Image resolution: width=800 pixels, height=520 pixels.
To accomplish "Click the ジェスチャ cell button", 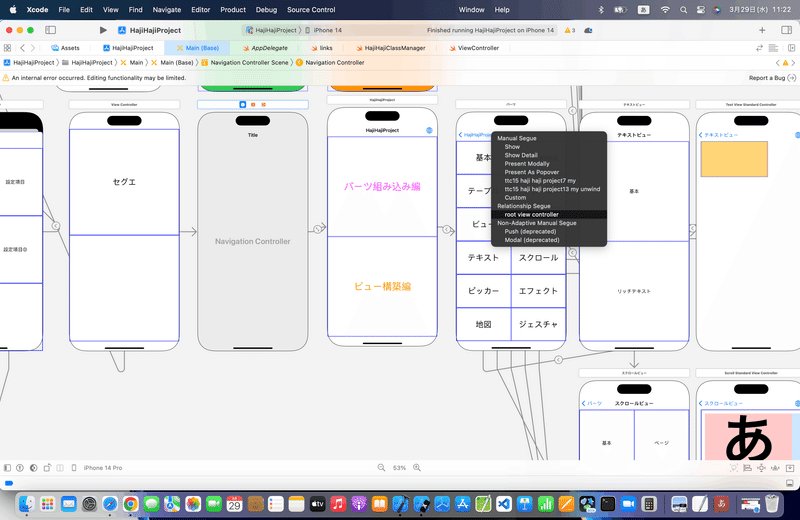I will tap(538, 324).
